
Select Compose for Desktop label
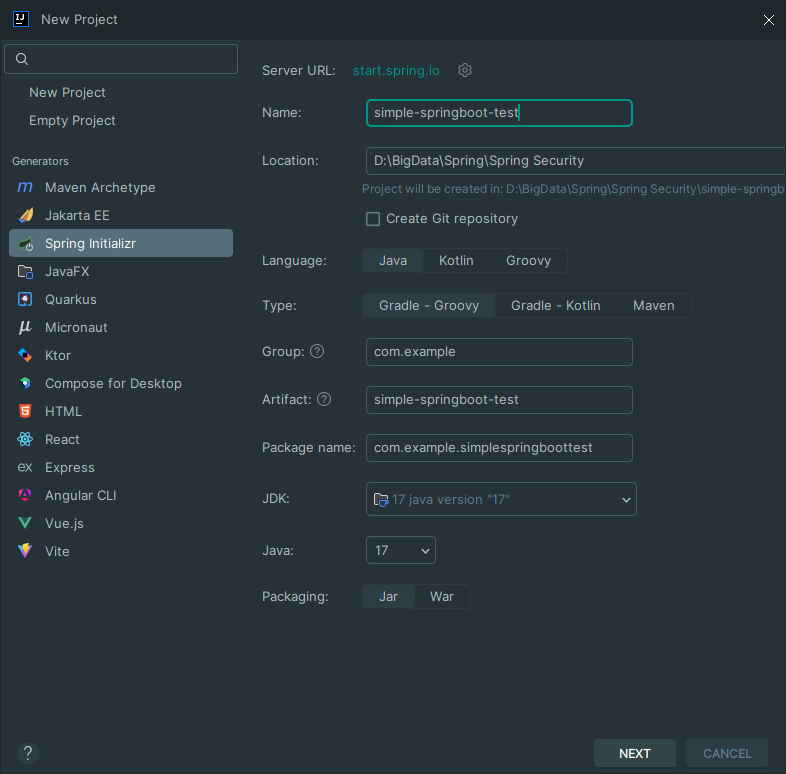(113, 383)
